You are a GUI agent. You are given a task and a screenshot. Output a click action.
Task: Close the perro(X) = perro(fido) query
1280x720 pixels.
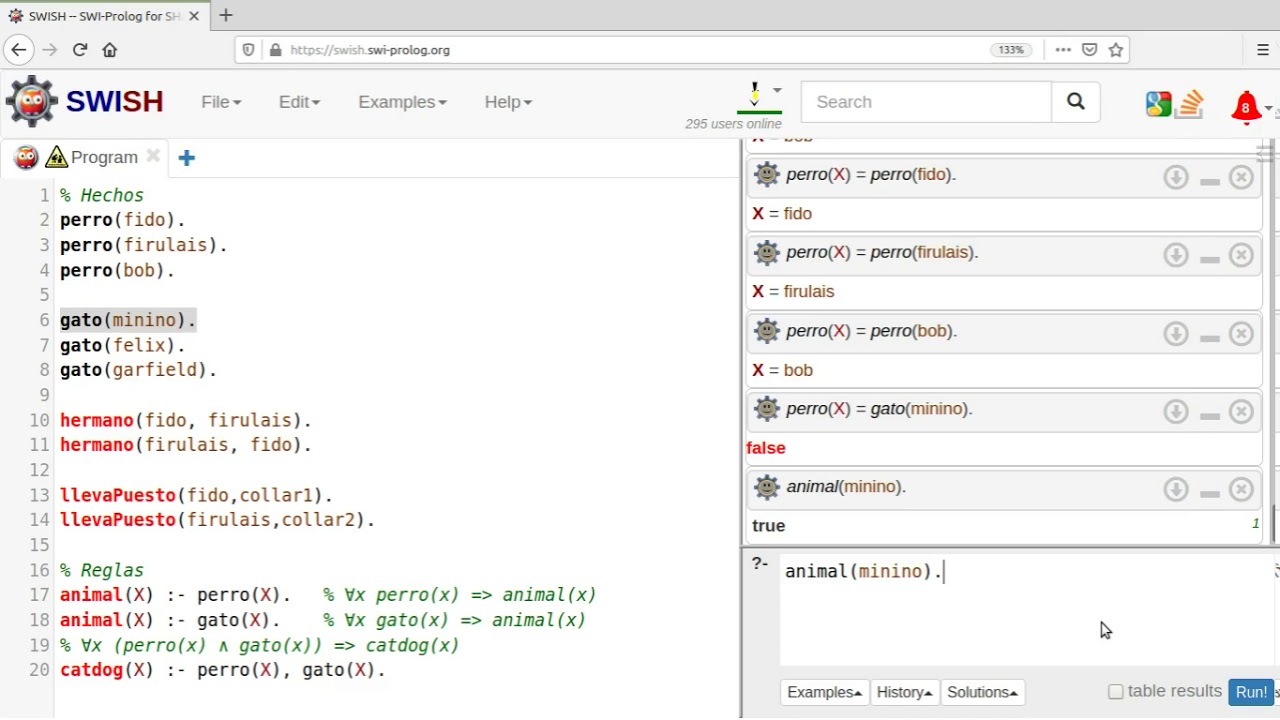coord(1241,177)
